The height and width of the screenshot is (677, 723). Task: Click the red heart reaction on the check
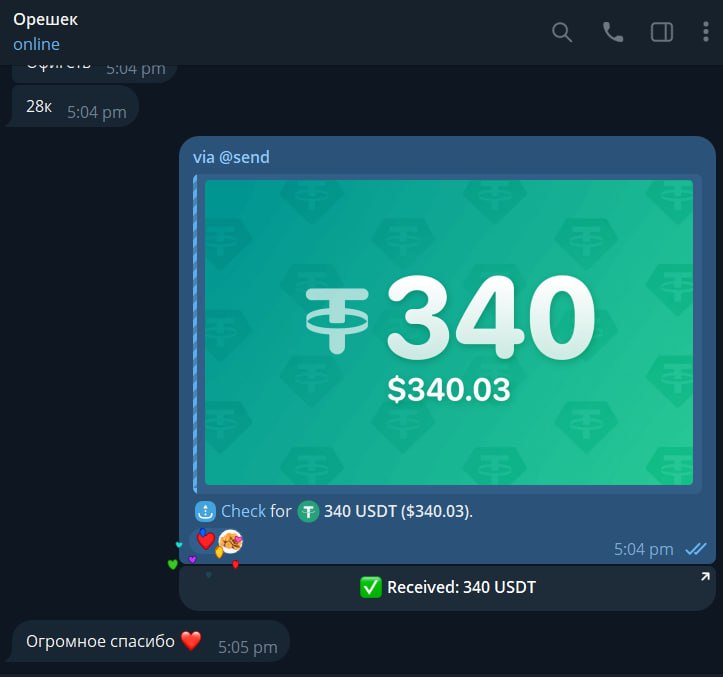pos(206,540)
